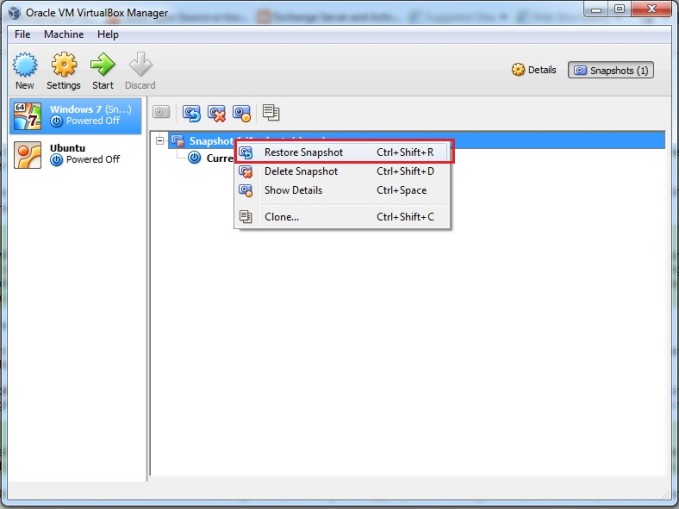Select the Windows 7 VM icon
The image size is (679, 509).
(x=28, y=116)
